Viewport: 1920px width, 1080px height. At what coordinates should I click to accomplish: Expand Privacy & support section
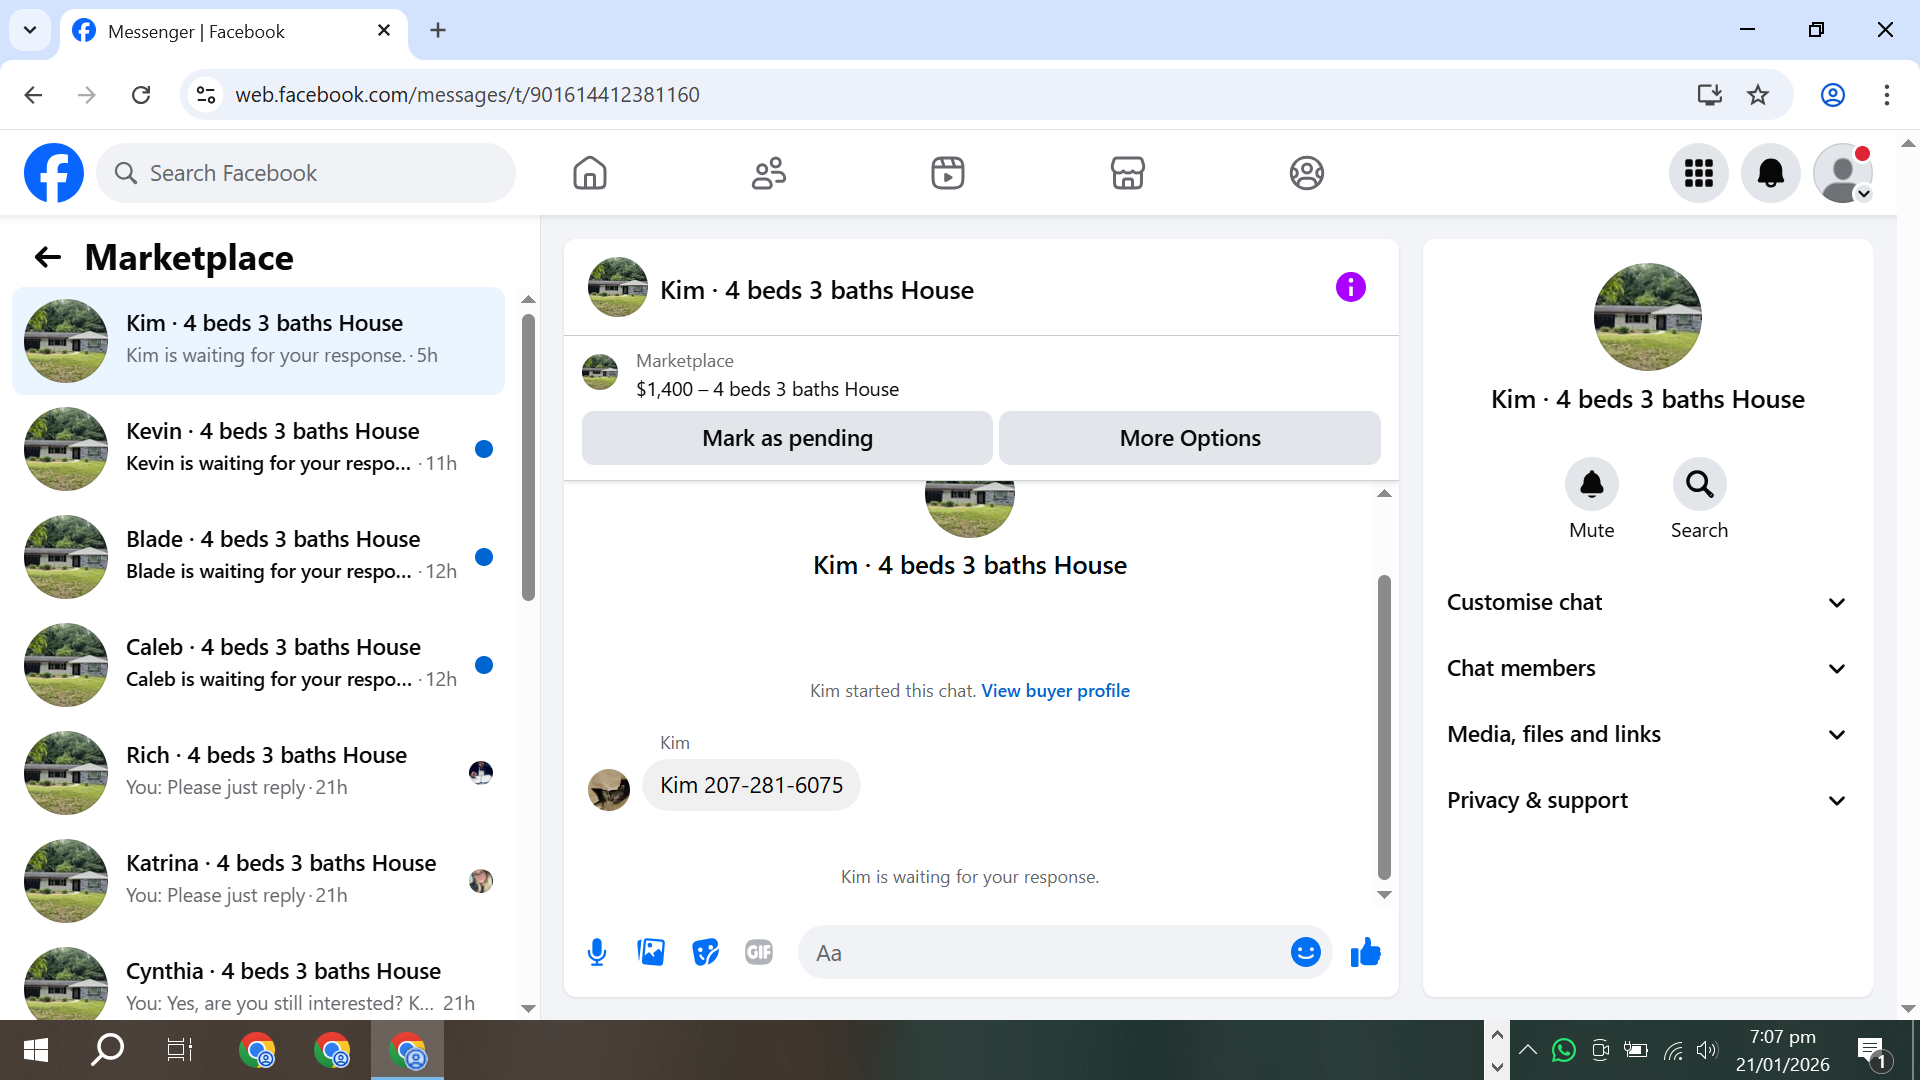(1646, 800)
